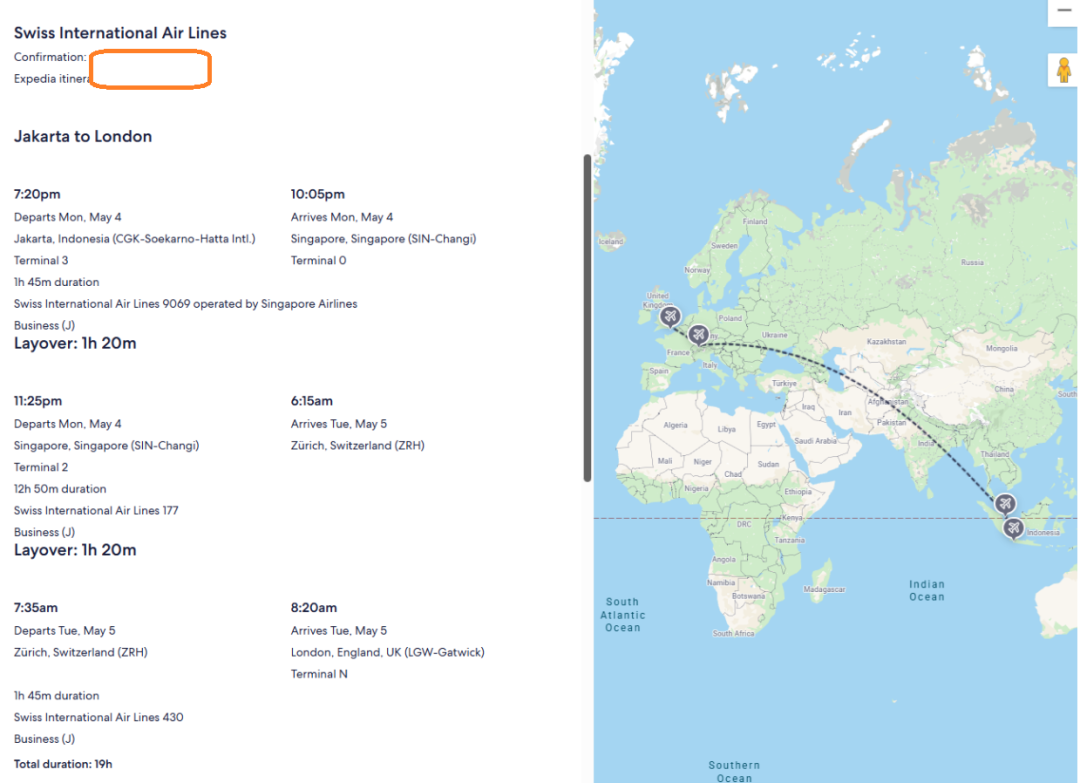The image size is (1080, 783).
Task: Click the Algeria label on the map
Action: (x=675, y=425)
